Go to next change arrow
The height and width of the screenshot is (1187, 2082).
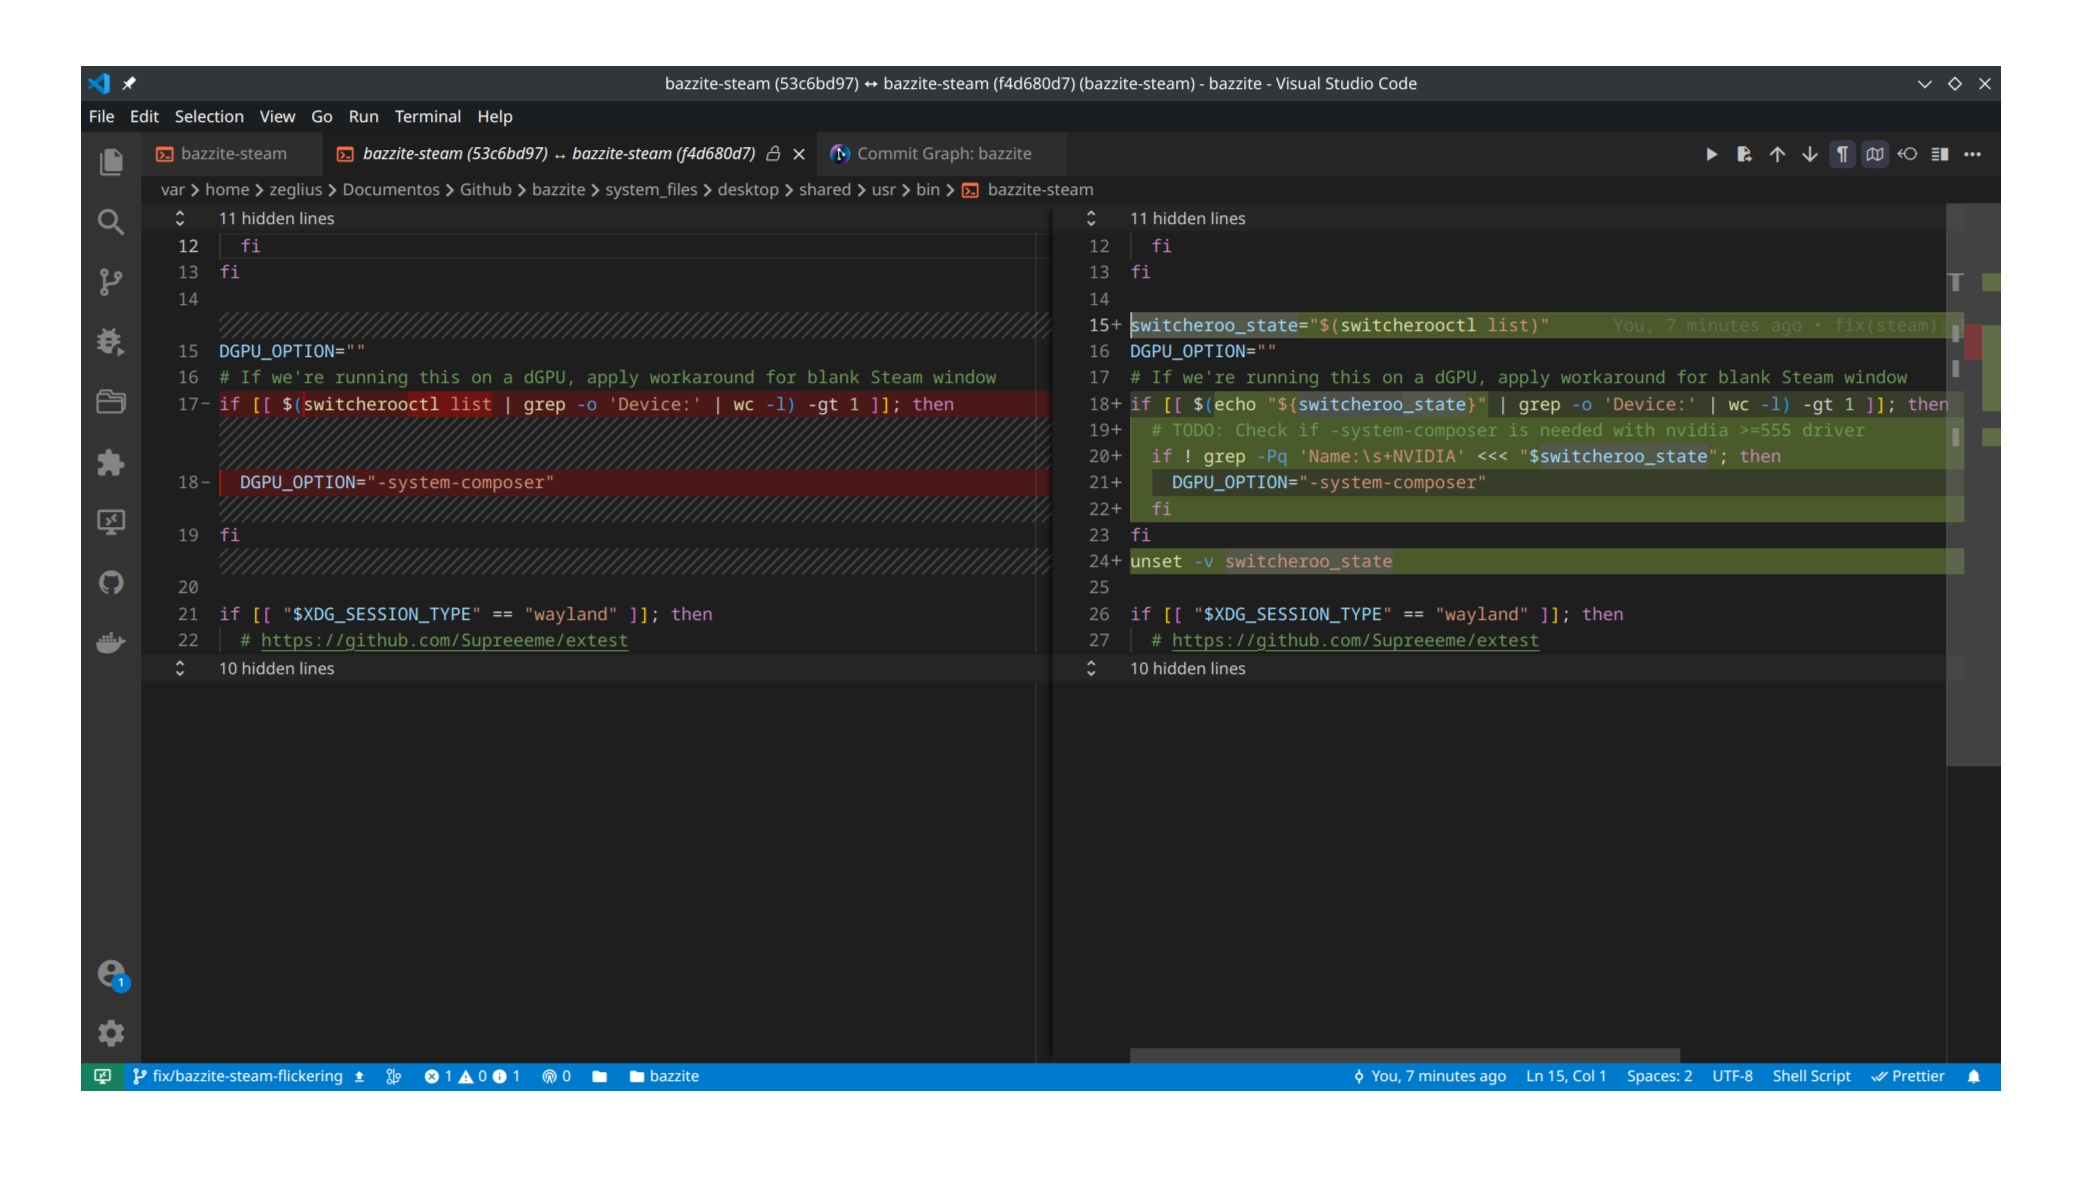1810,154
